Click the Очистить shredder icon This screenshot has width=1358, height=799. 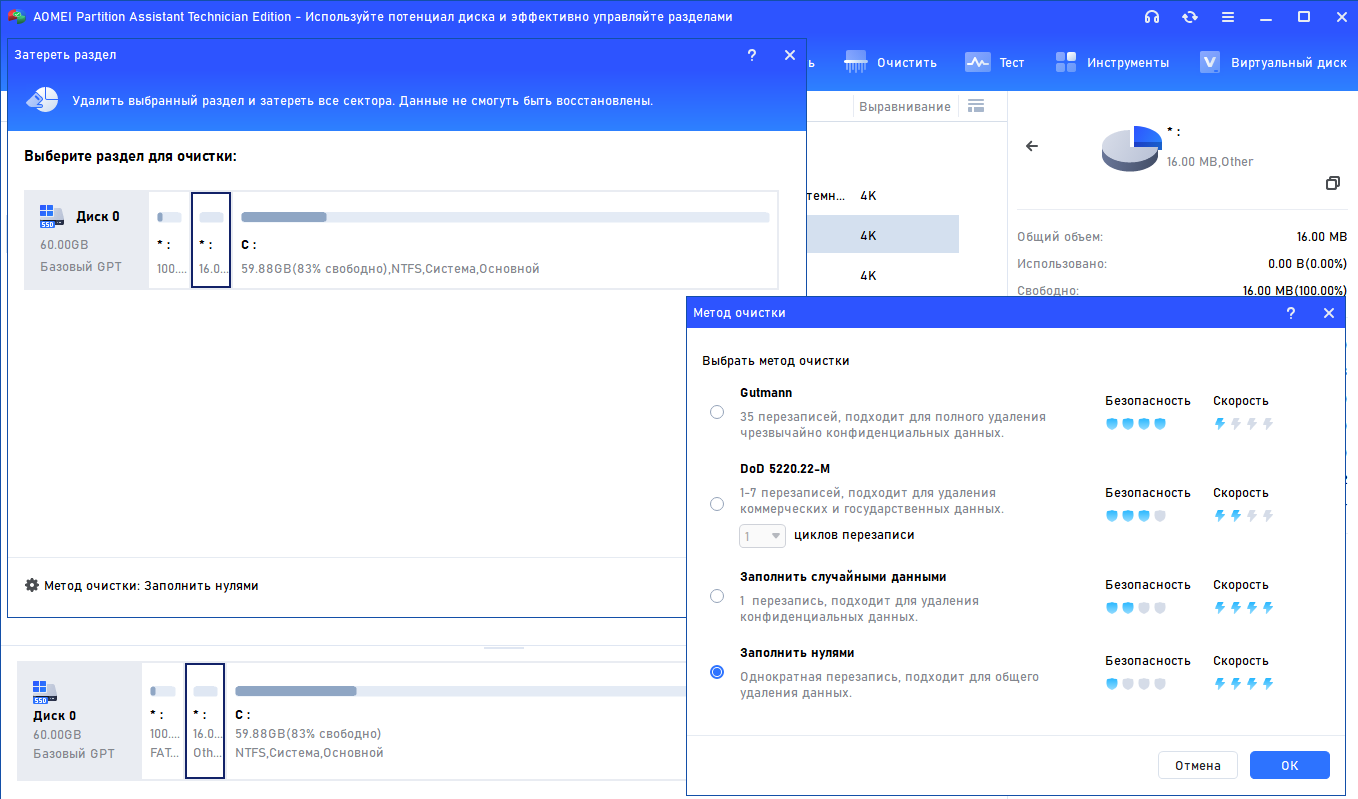(856, 62)
